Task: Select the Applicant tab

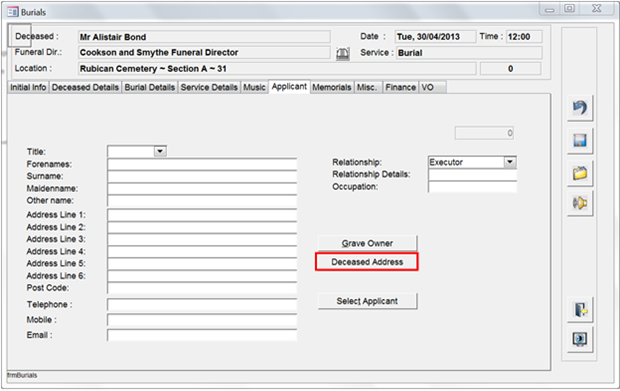Action: 289,87
